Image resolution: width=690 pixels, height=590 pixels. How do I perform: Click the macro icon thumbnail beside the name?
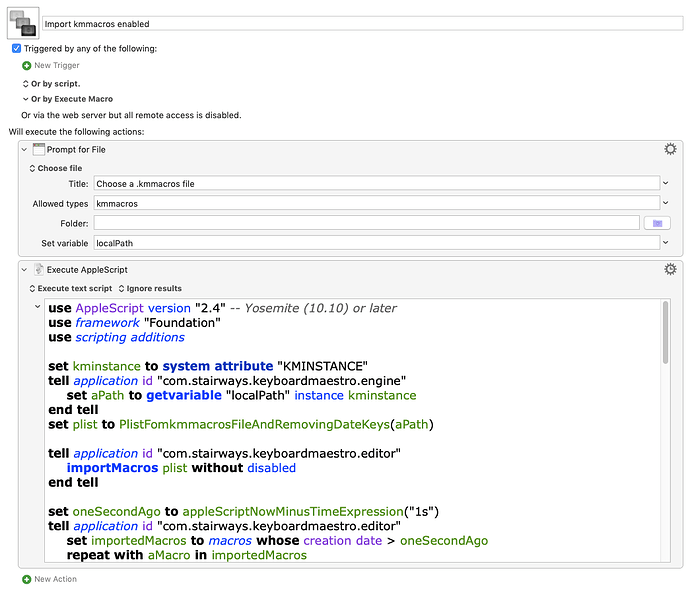[x=23, y=22]
